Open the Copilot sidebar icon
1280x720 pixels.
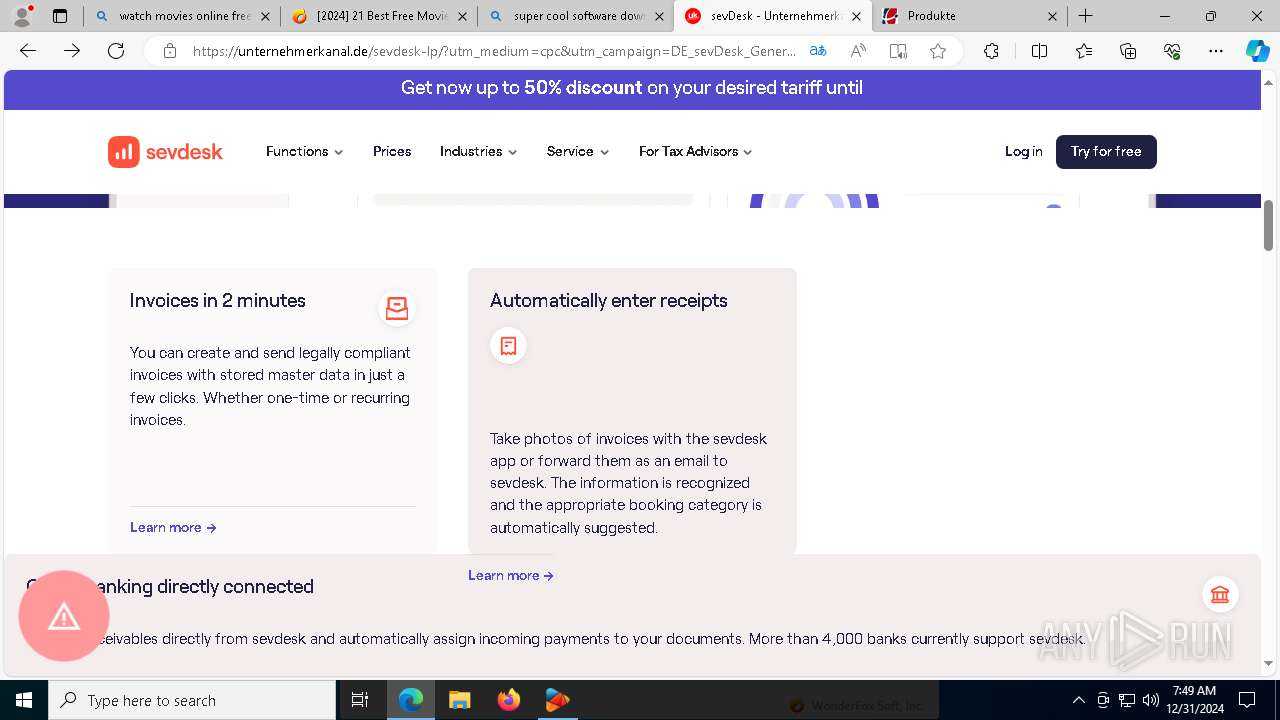(x=1257, y=51)
